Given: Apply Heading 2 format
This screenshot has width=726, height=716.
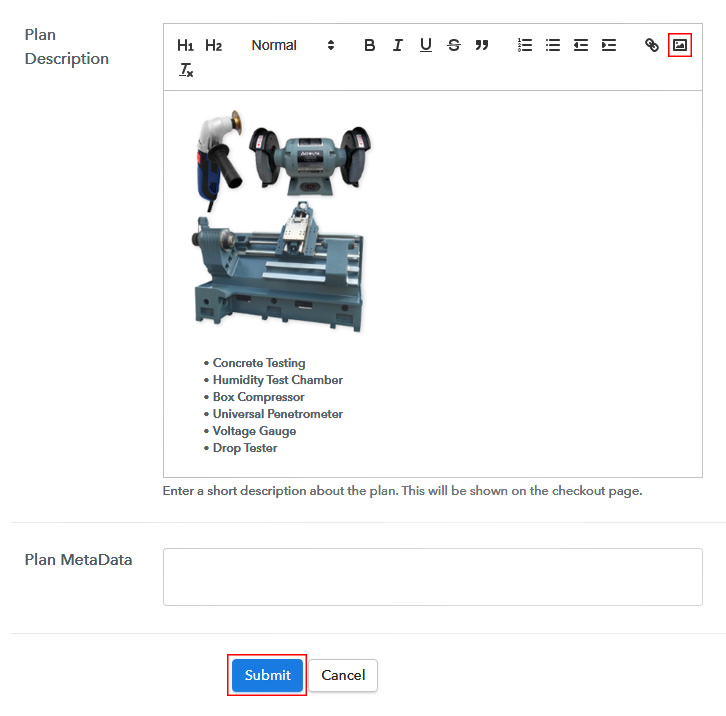Looking at the screenshot, I should [213, 45].
